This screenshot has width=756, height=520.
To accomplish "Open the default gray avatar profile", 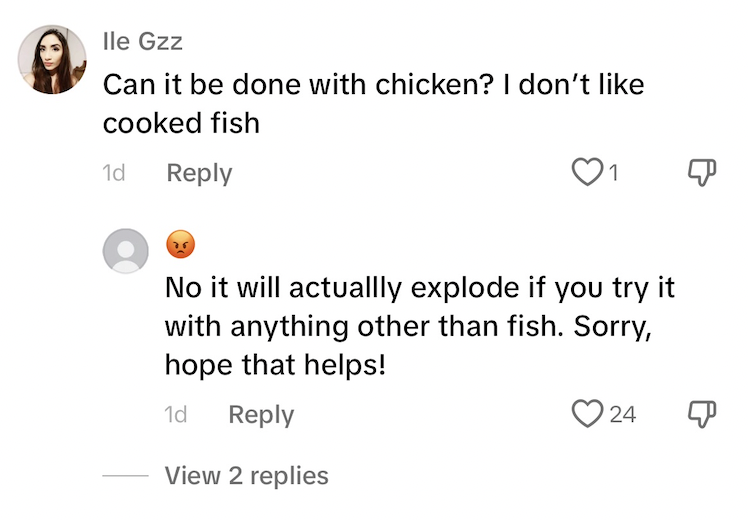I will point(126,250).
